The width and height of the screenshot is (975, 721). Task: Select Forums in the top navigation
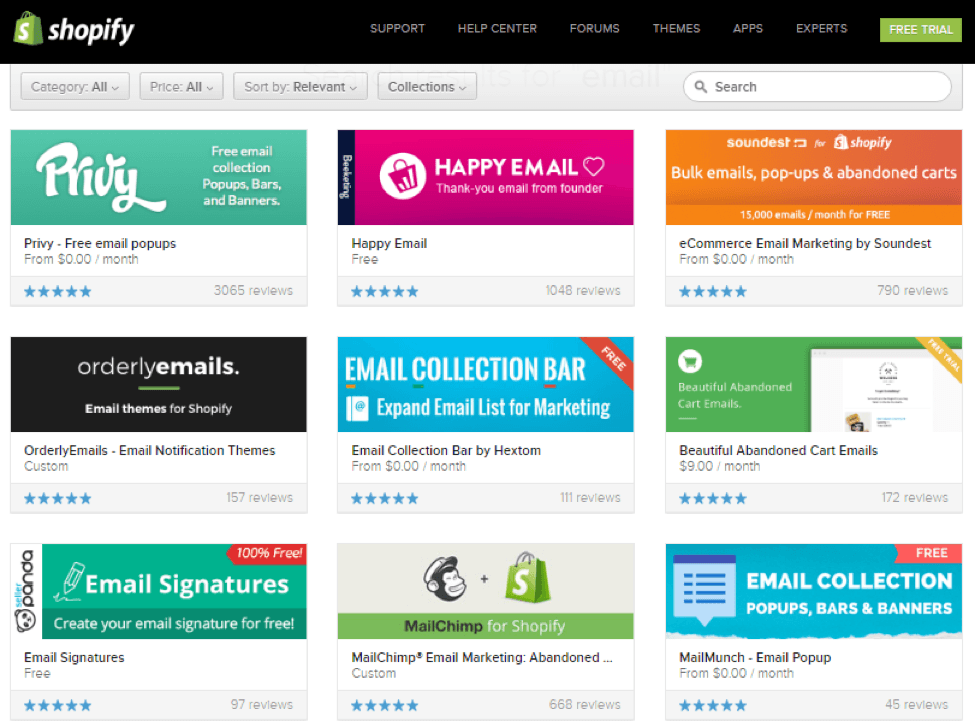594,29
